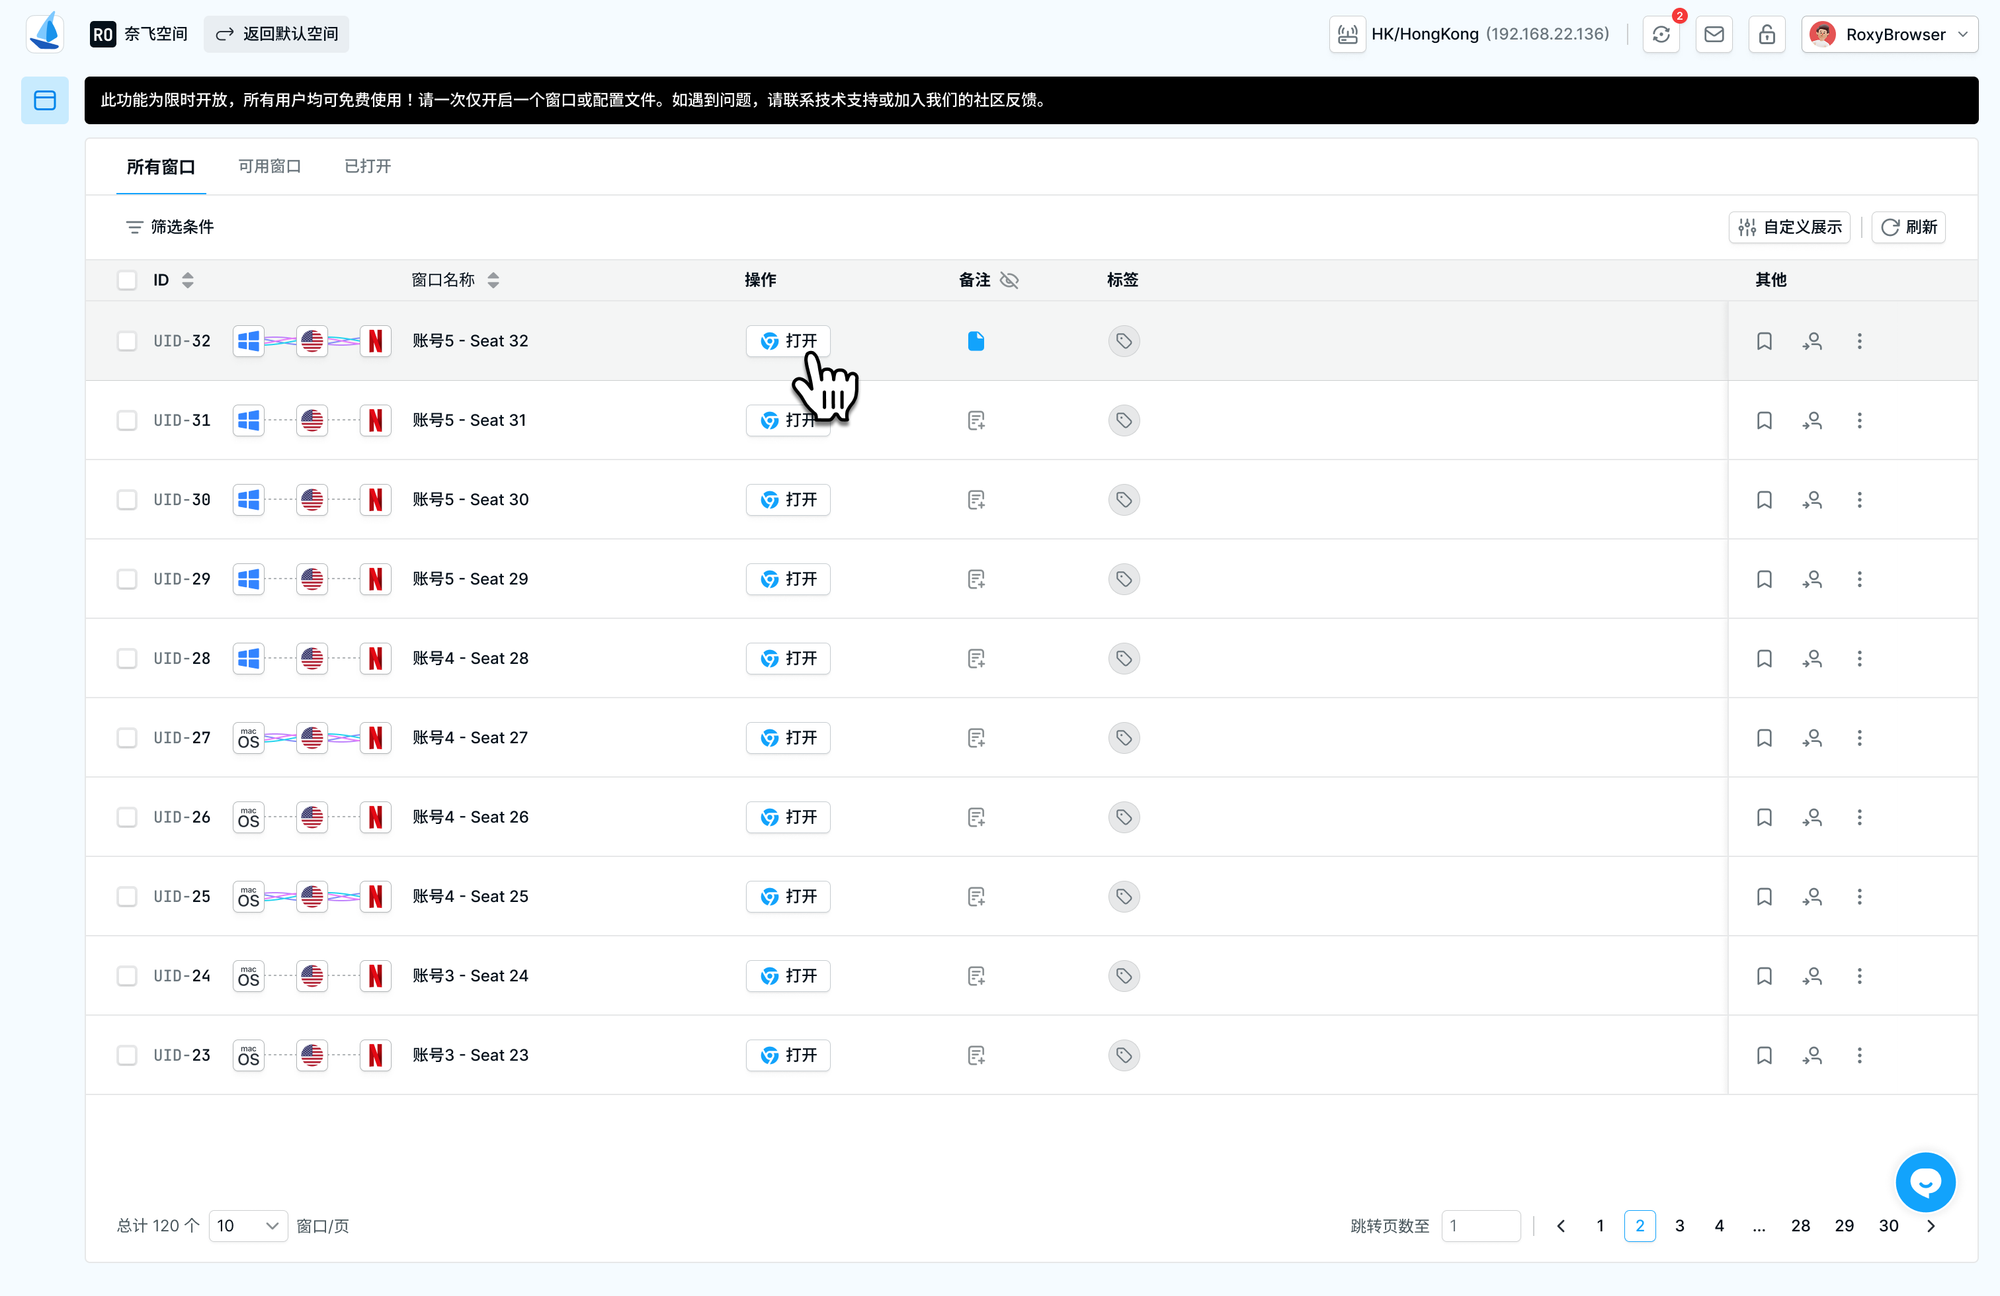
Task: Open the customer support chat bubble
Action: [1925, 1181]
